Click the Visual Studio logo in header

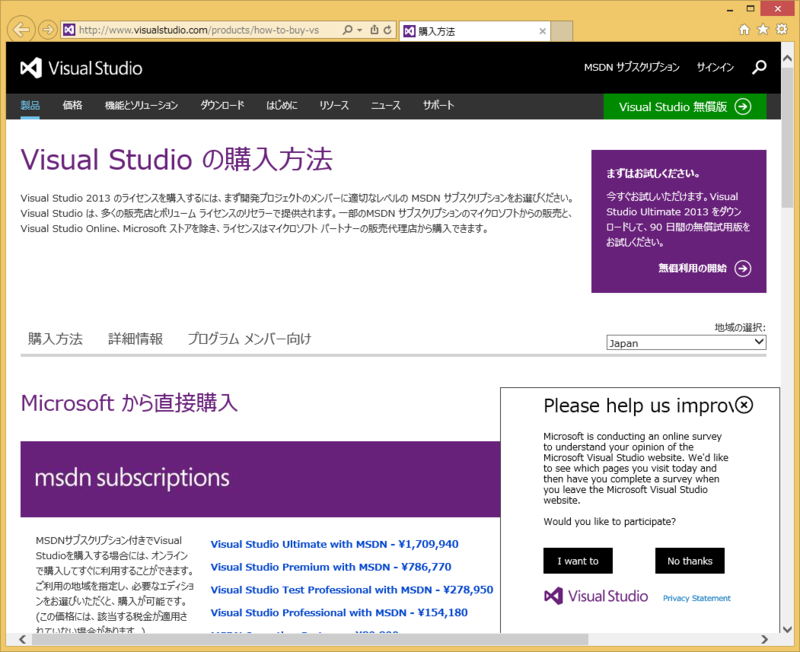[82, 68]
